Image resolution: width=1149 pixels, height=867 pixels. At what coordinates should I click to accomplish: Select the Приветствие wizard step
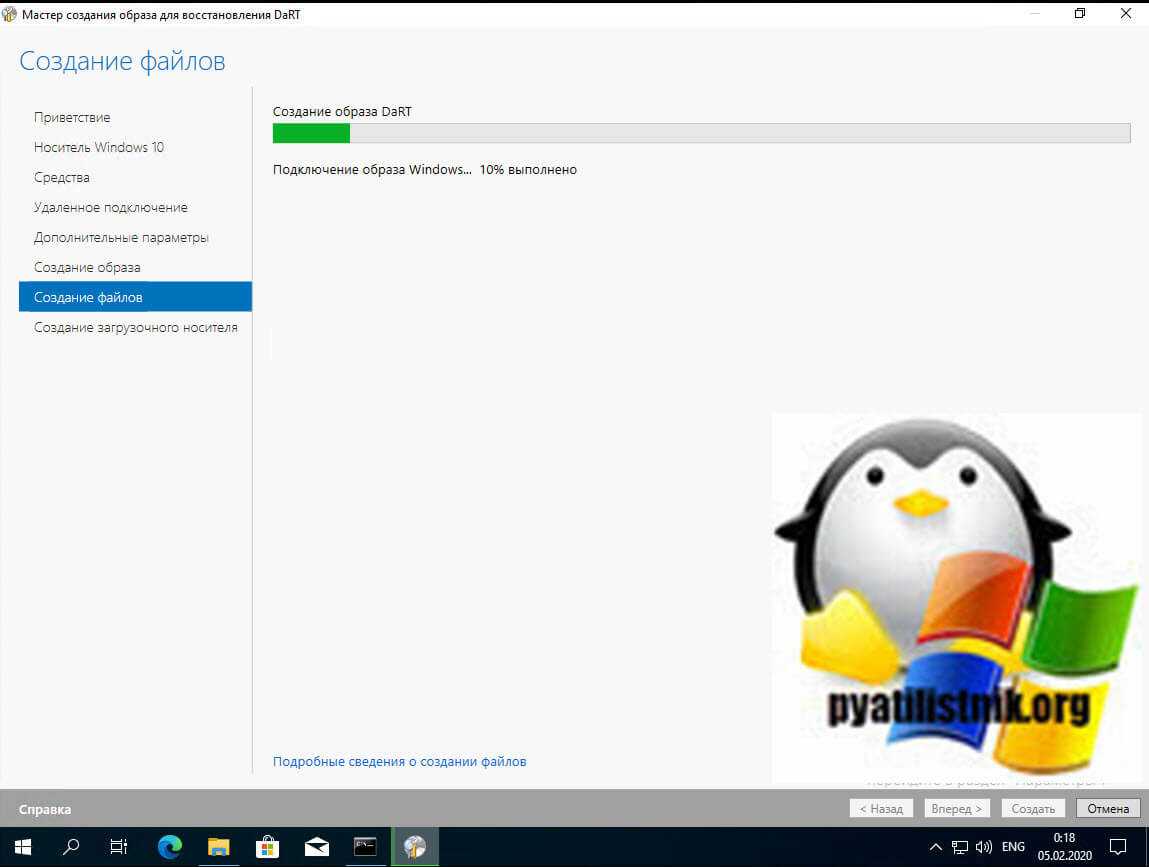pos(72,117)
